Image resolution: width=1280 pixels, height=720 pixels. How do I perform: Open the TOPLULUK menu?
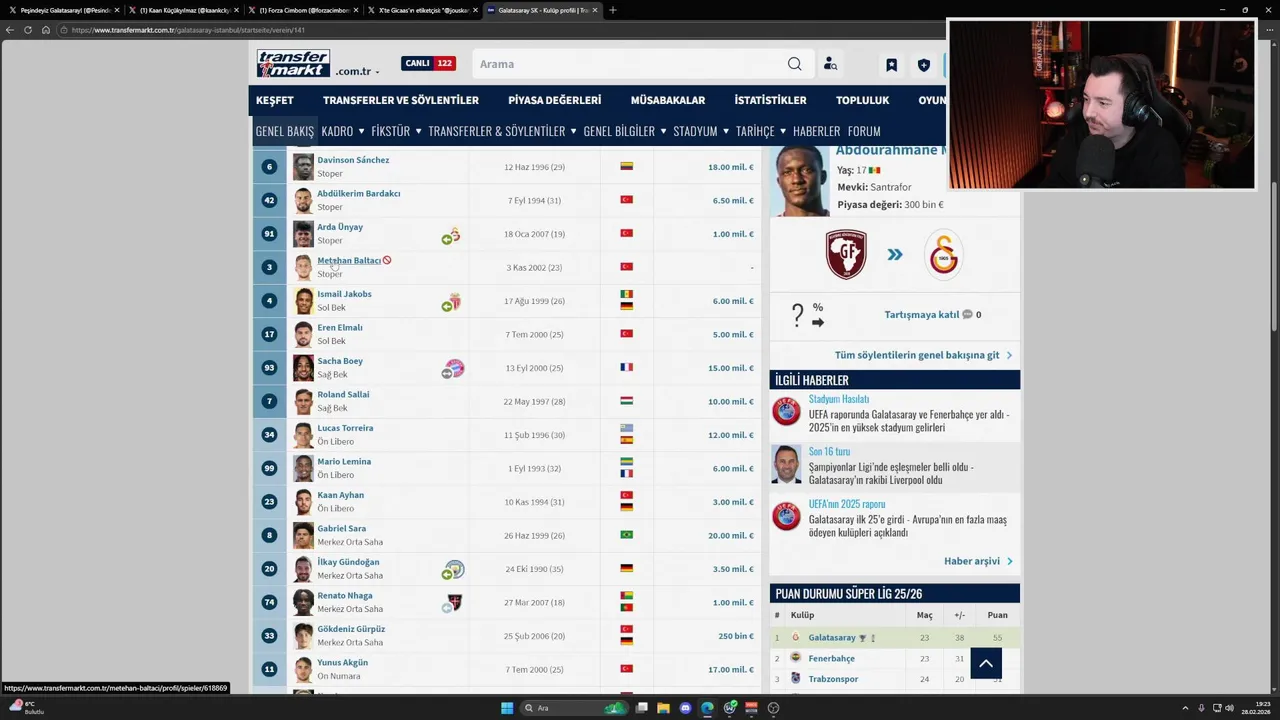(862, 100)
